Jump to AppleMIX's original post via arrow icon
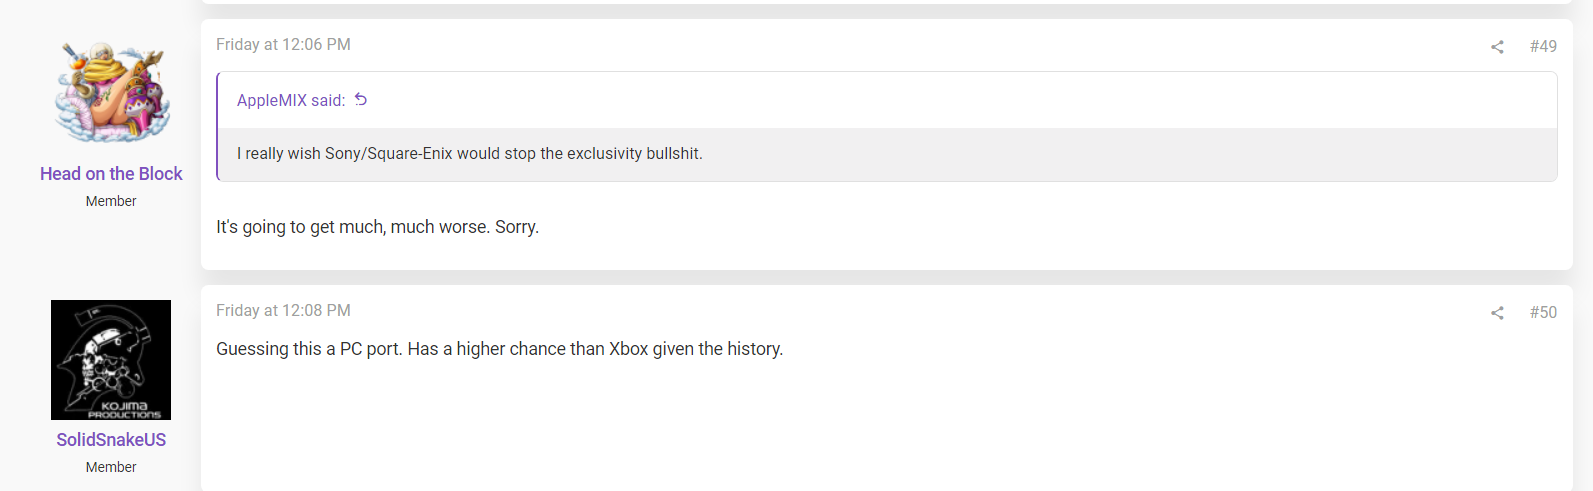This screenshot has width=1593, height=491. (361, 99)
